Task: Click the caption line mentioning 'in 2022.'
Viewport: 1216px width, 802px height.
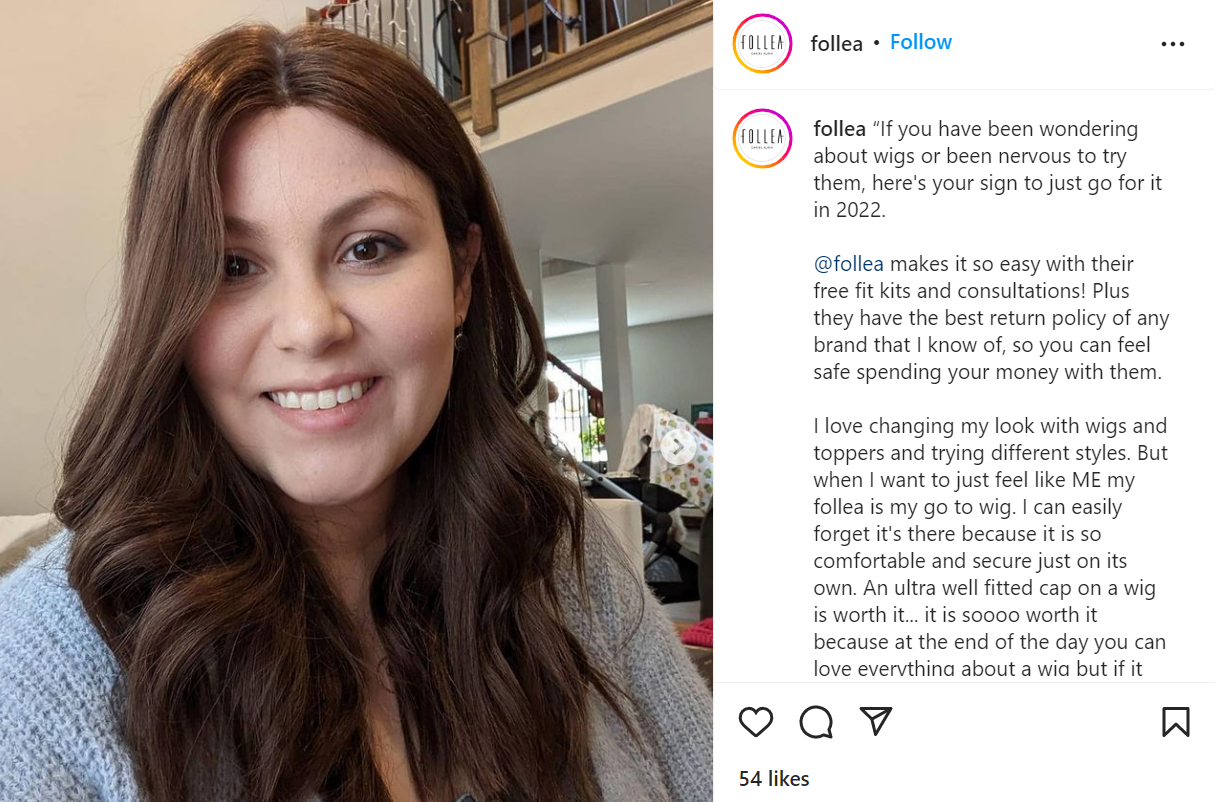Action: (x=849, y=210)
